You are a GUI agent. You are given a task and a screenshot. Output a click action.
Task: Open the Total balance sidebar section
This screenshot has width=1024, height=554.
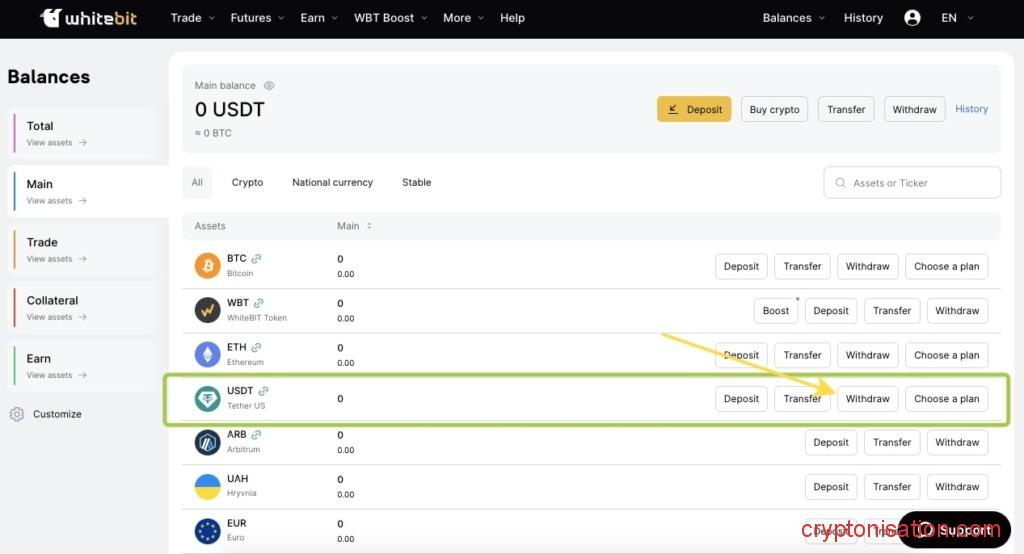pos(84,133)
